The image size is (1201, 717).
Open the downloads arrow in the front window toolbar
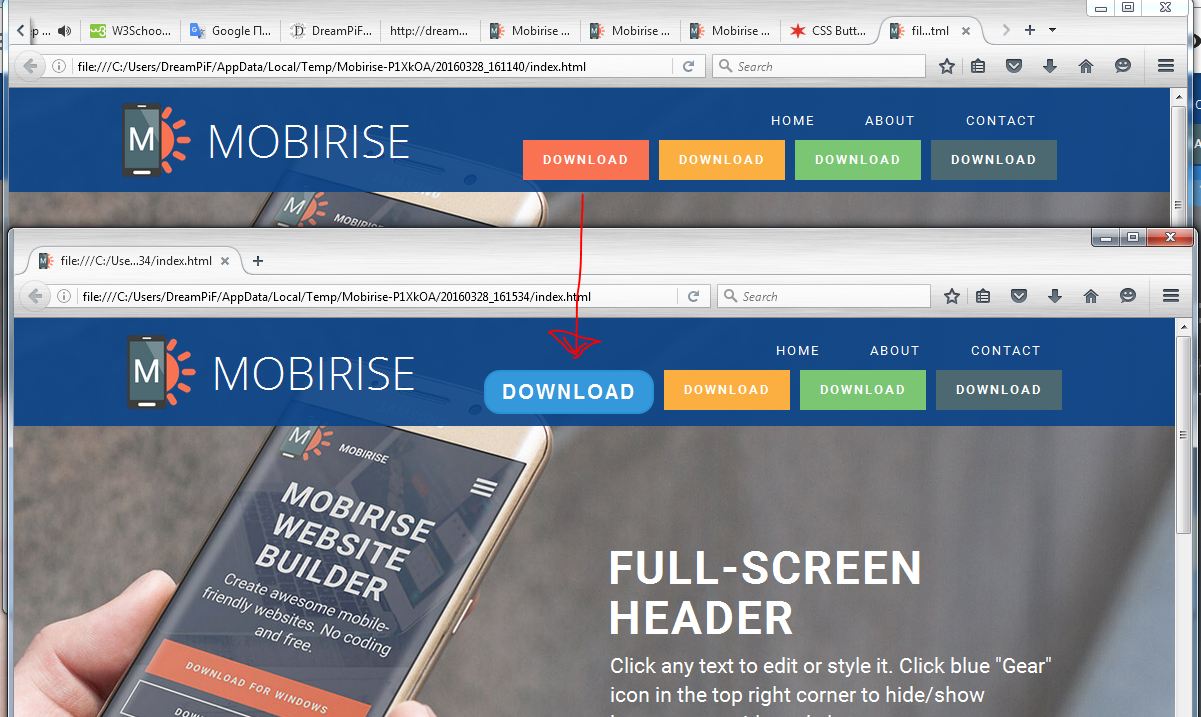point(1054,296)
